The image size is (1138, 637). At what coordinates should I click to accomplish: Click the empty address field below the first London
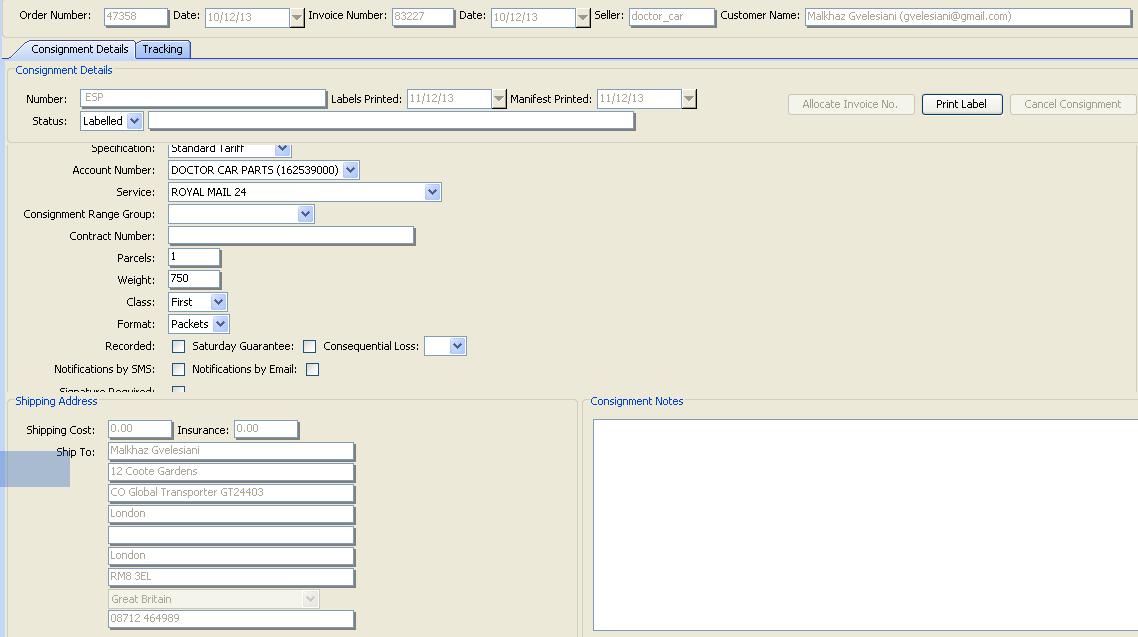232,535
